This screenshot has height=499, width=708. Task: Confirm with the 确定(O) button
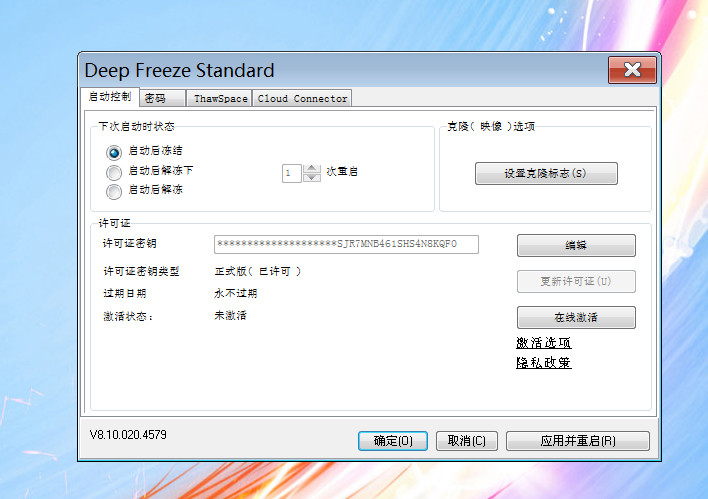(393, 441)
